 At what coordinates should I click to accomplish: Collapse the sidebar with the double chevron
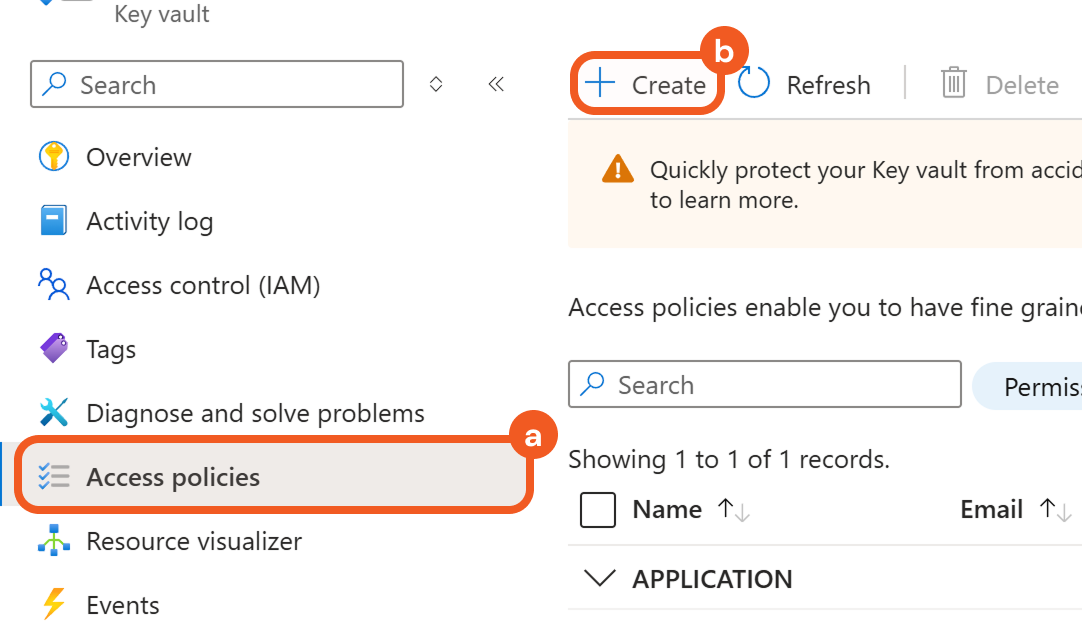[x=496, y=85]
